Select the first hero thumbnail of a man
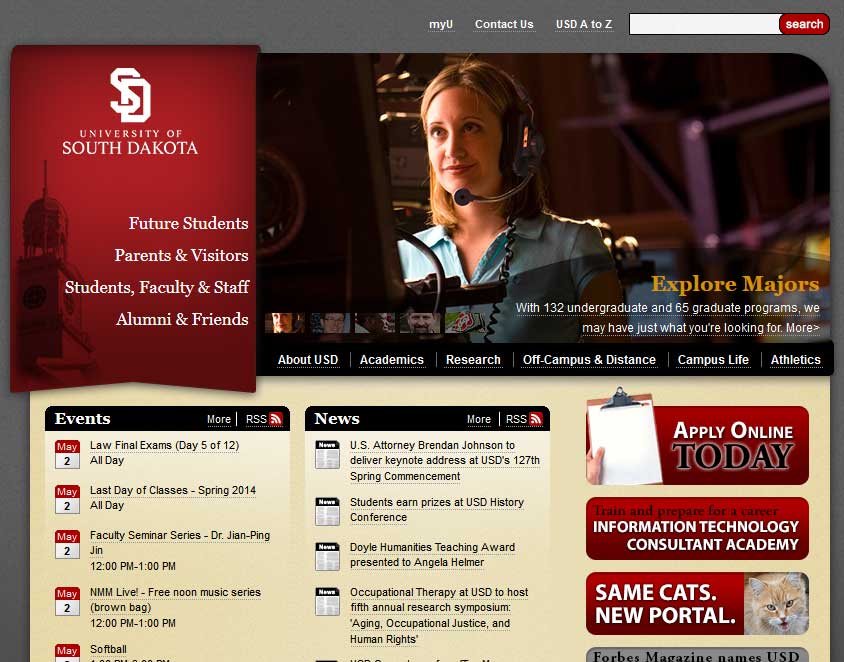 (285, 323)
